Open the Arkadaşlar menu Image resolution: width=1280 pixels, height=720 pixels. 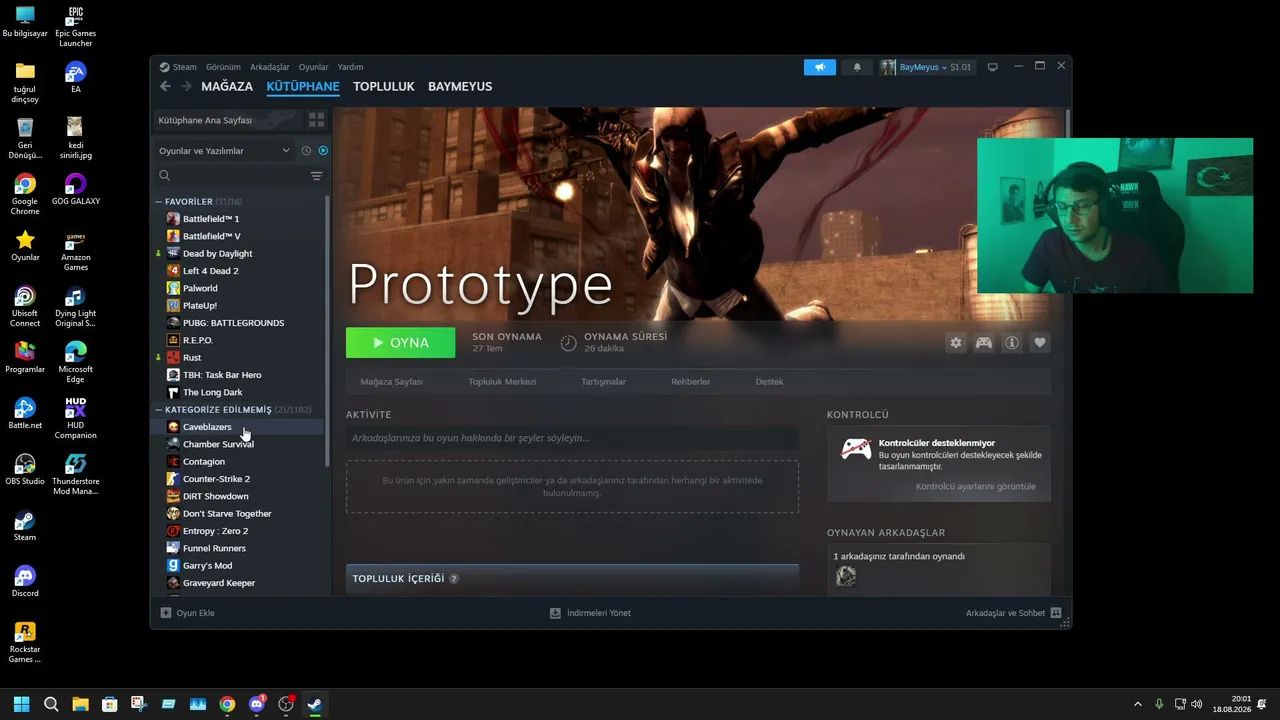(x=270, y=67)
